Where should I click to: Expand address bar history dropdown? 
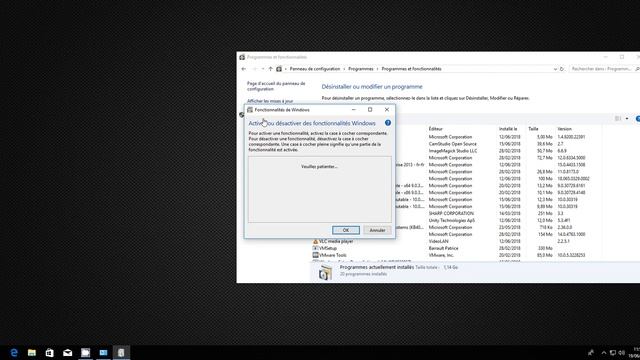[555, 69]
